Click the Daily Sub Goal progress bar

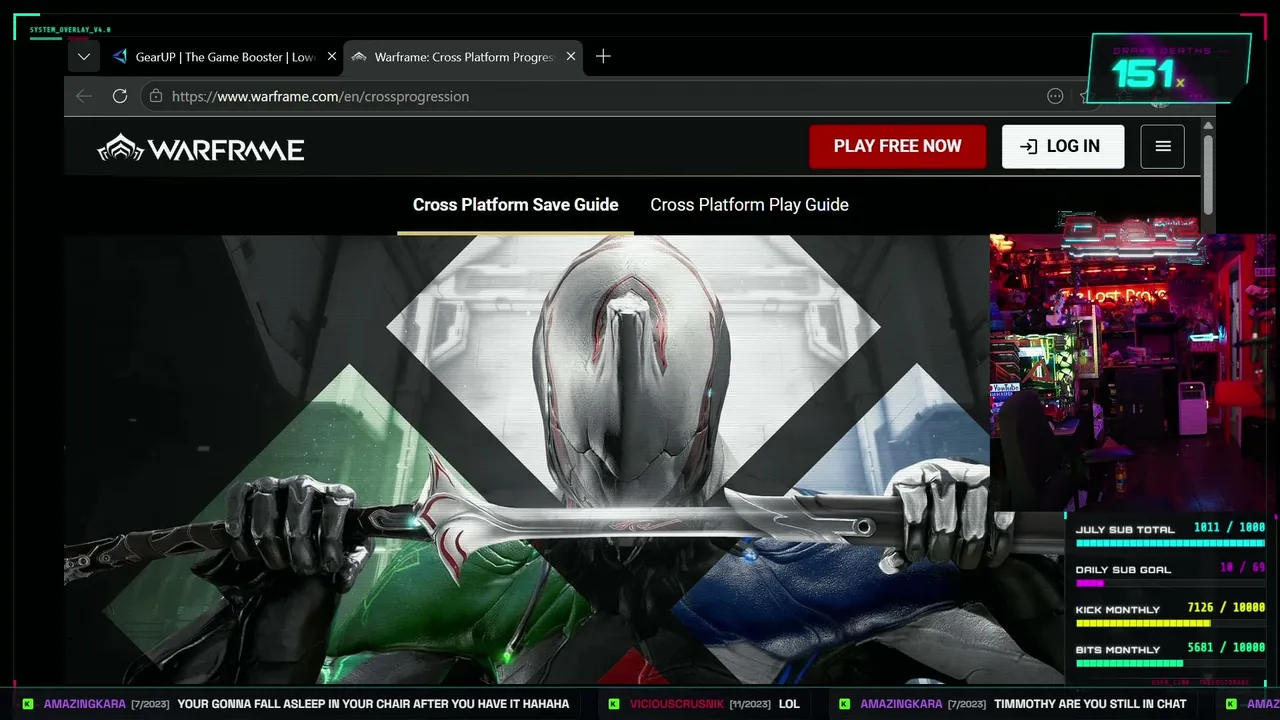coord(1170,583)
